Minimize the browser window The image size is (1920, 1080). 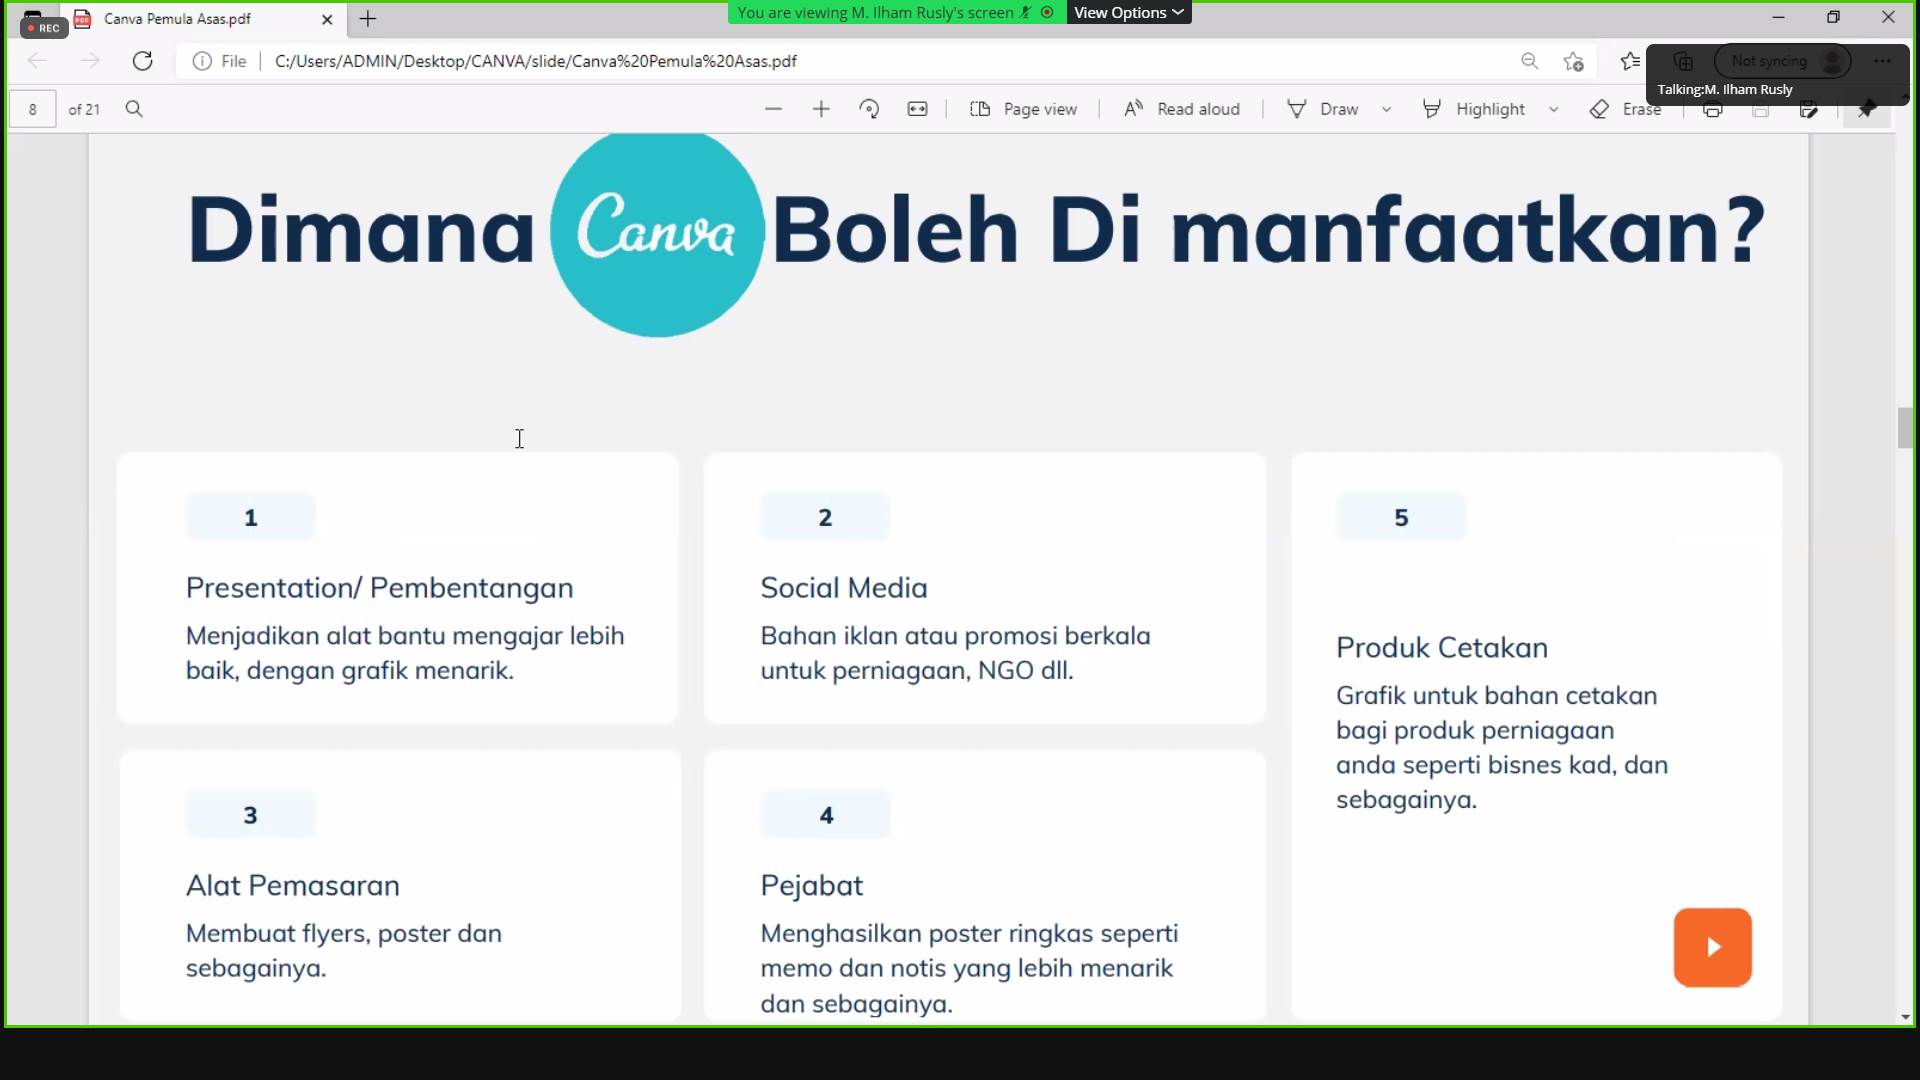coord(1778,17)
